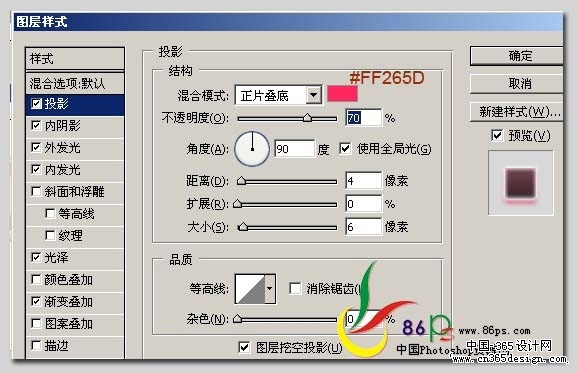Enable the 图案叠加 checkbox

click(36, 324)
